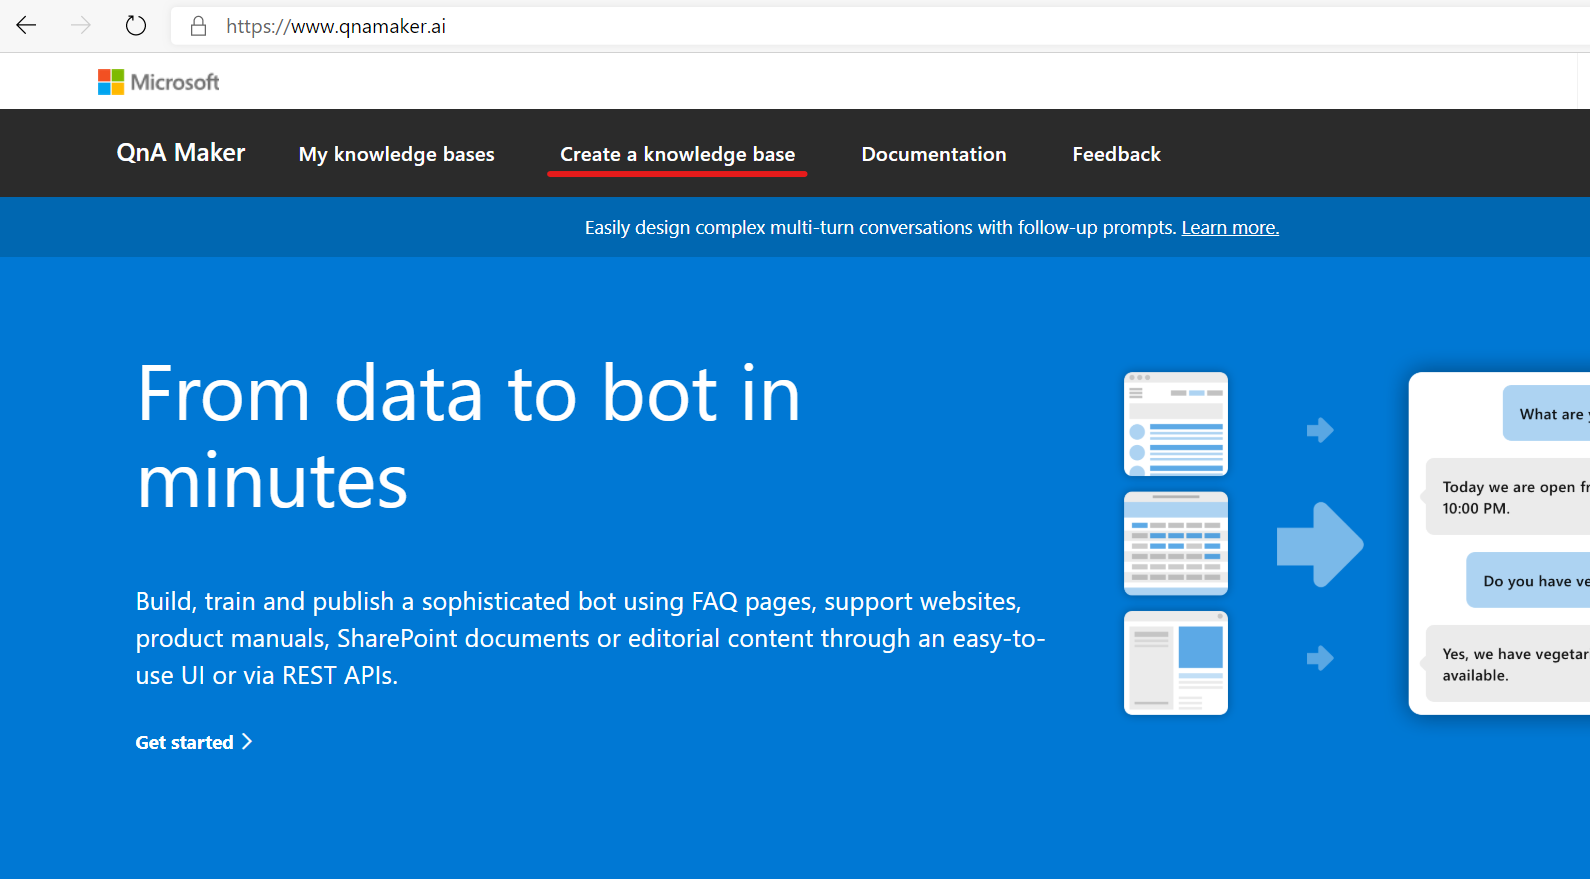This screenshot has width=1590, height=888.
Task: Click the 'From data to bot in minutes' heading
Action: pyautogui.click(x=469, y=437)
